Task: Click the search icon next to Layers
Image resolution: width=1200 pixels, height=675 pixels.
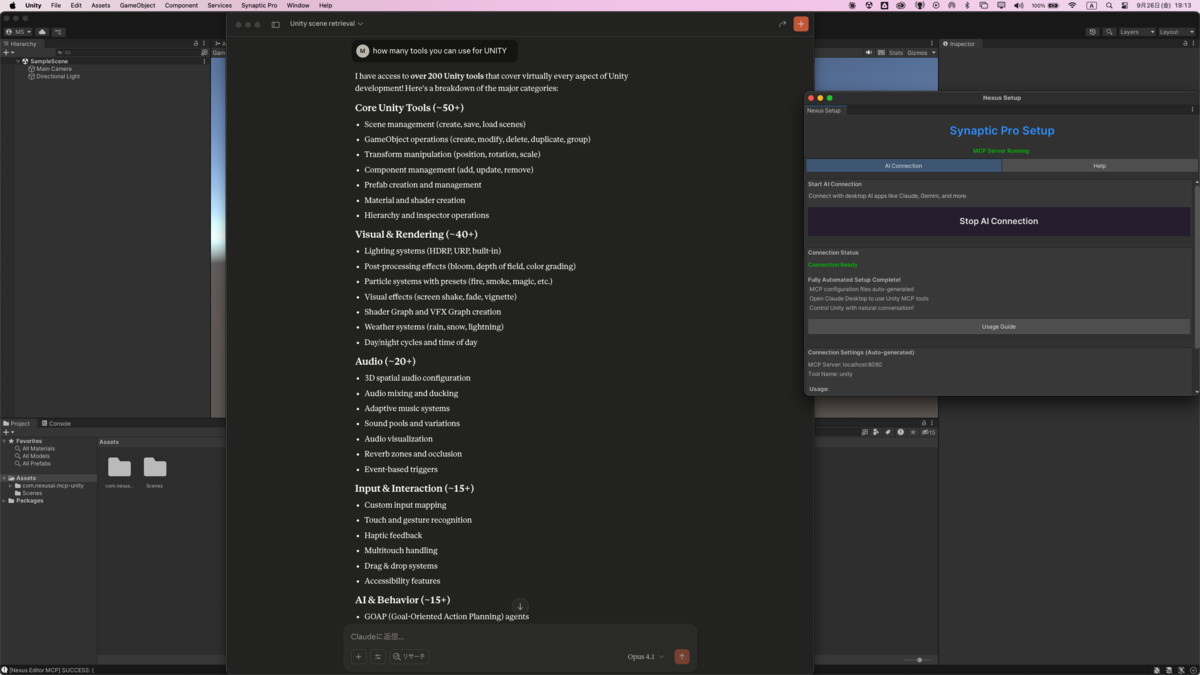Action: tap(1107, 31)
